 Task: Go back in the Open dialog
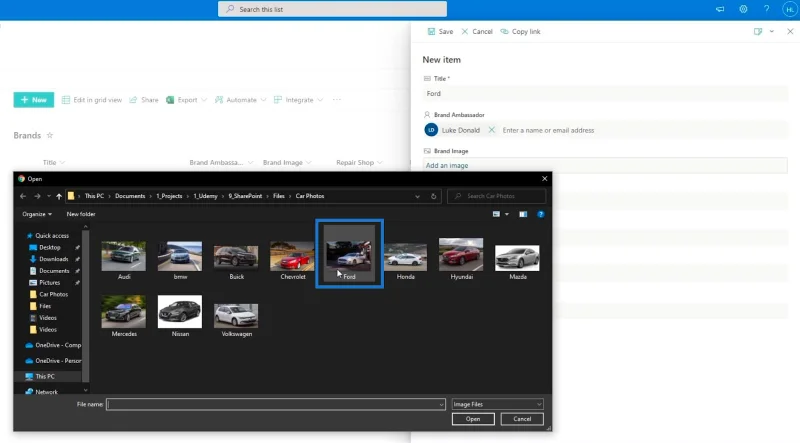click(x=23, y=196)
